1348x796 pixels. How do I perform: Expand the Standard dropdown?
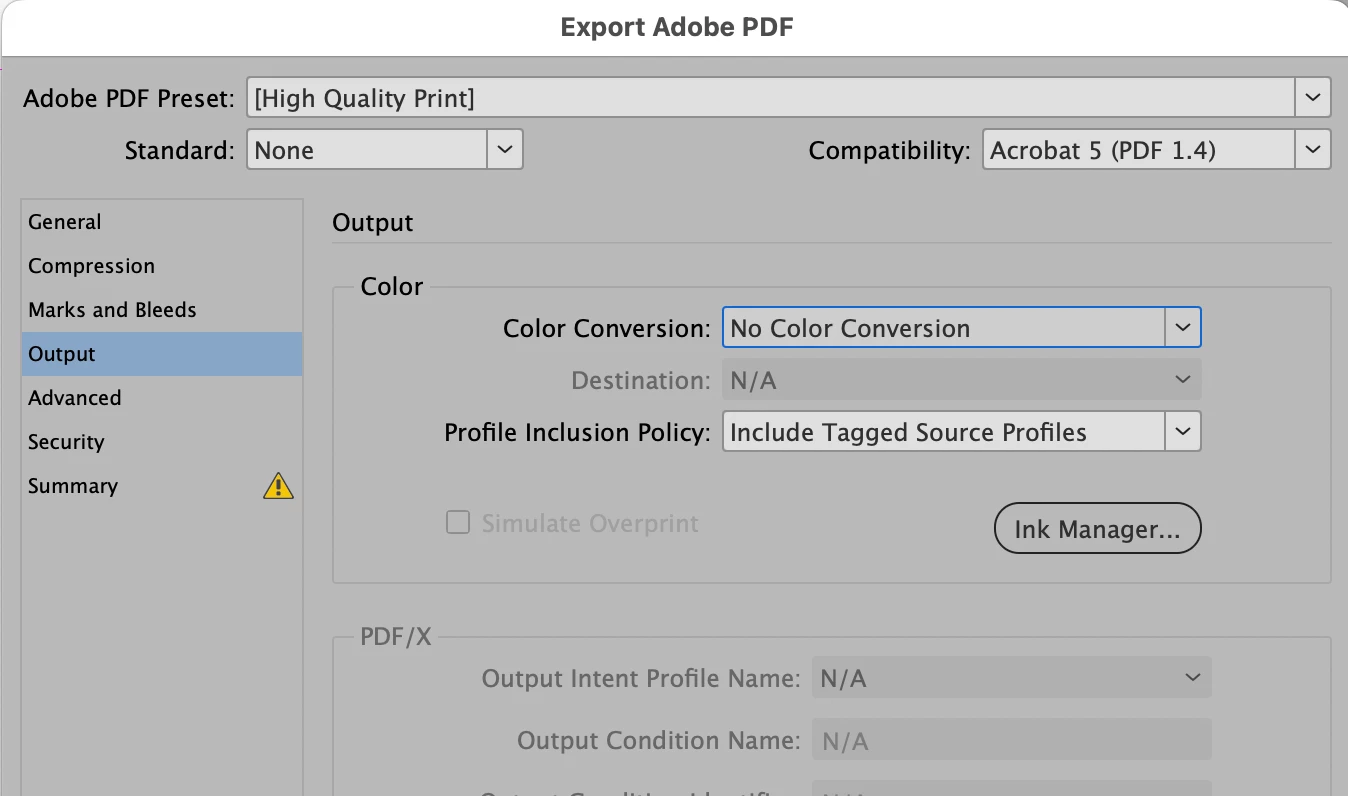[505, 150]
